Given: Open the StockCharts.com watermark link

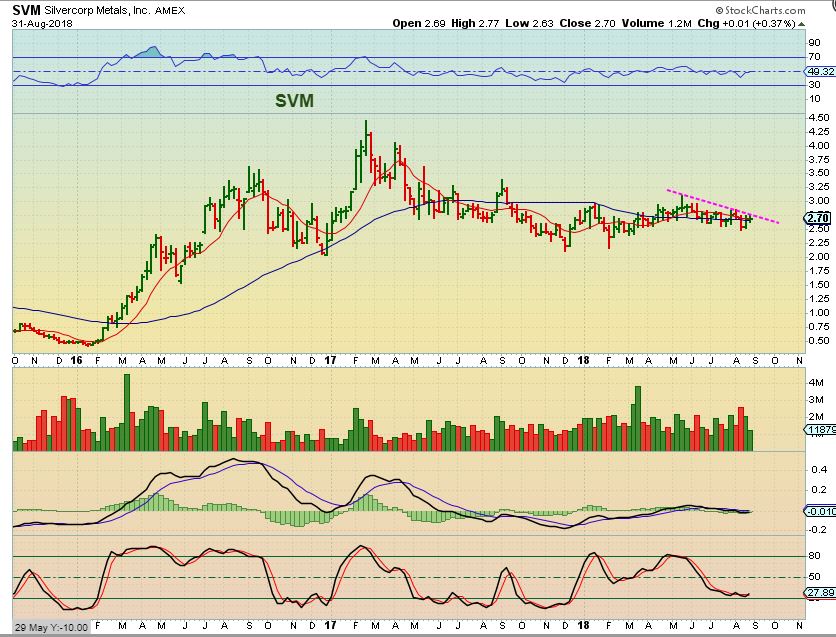Looking at the screenshot, I should tap(760, 10).
